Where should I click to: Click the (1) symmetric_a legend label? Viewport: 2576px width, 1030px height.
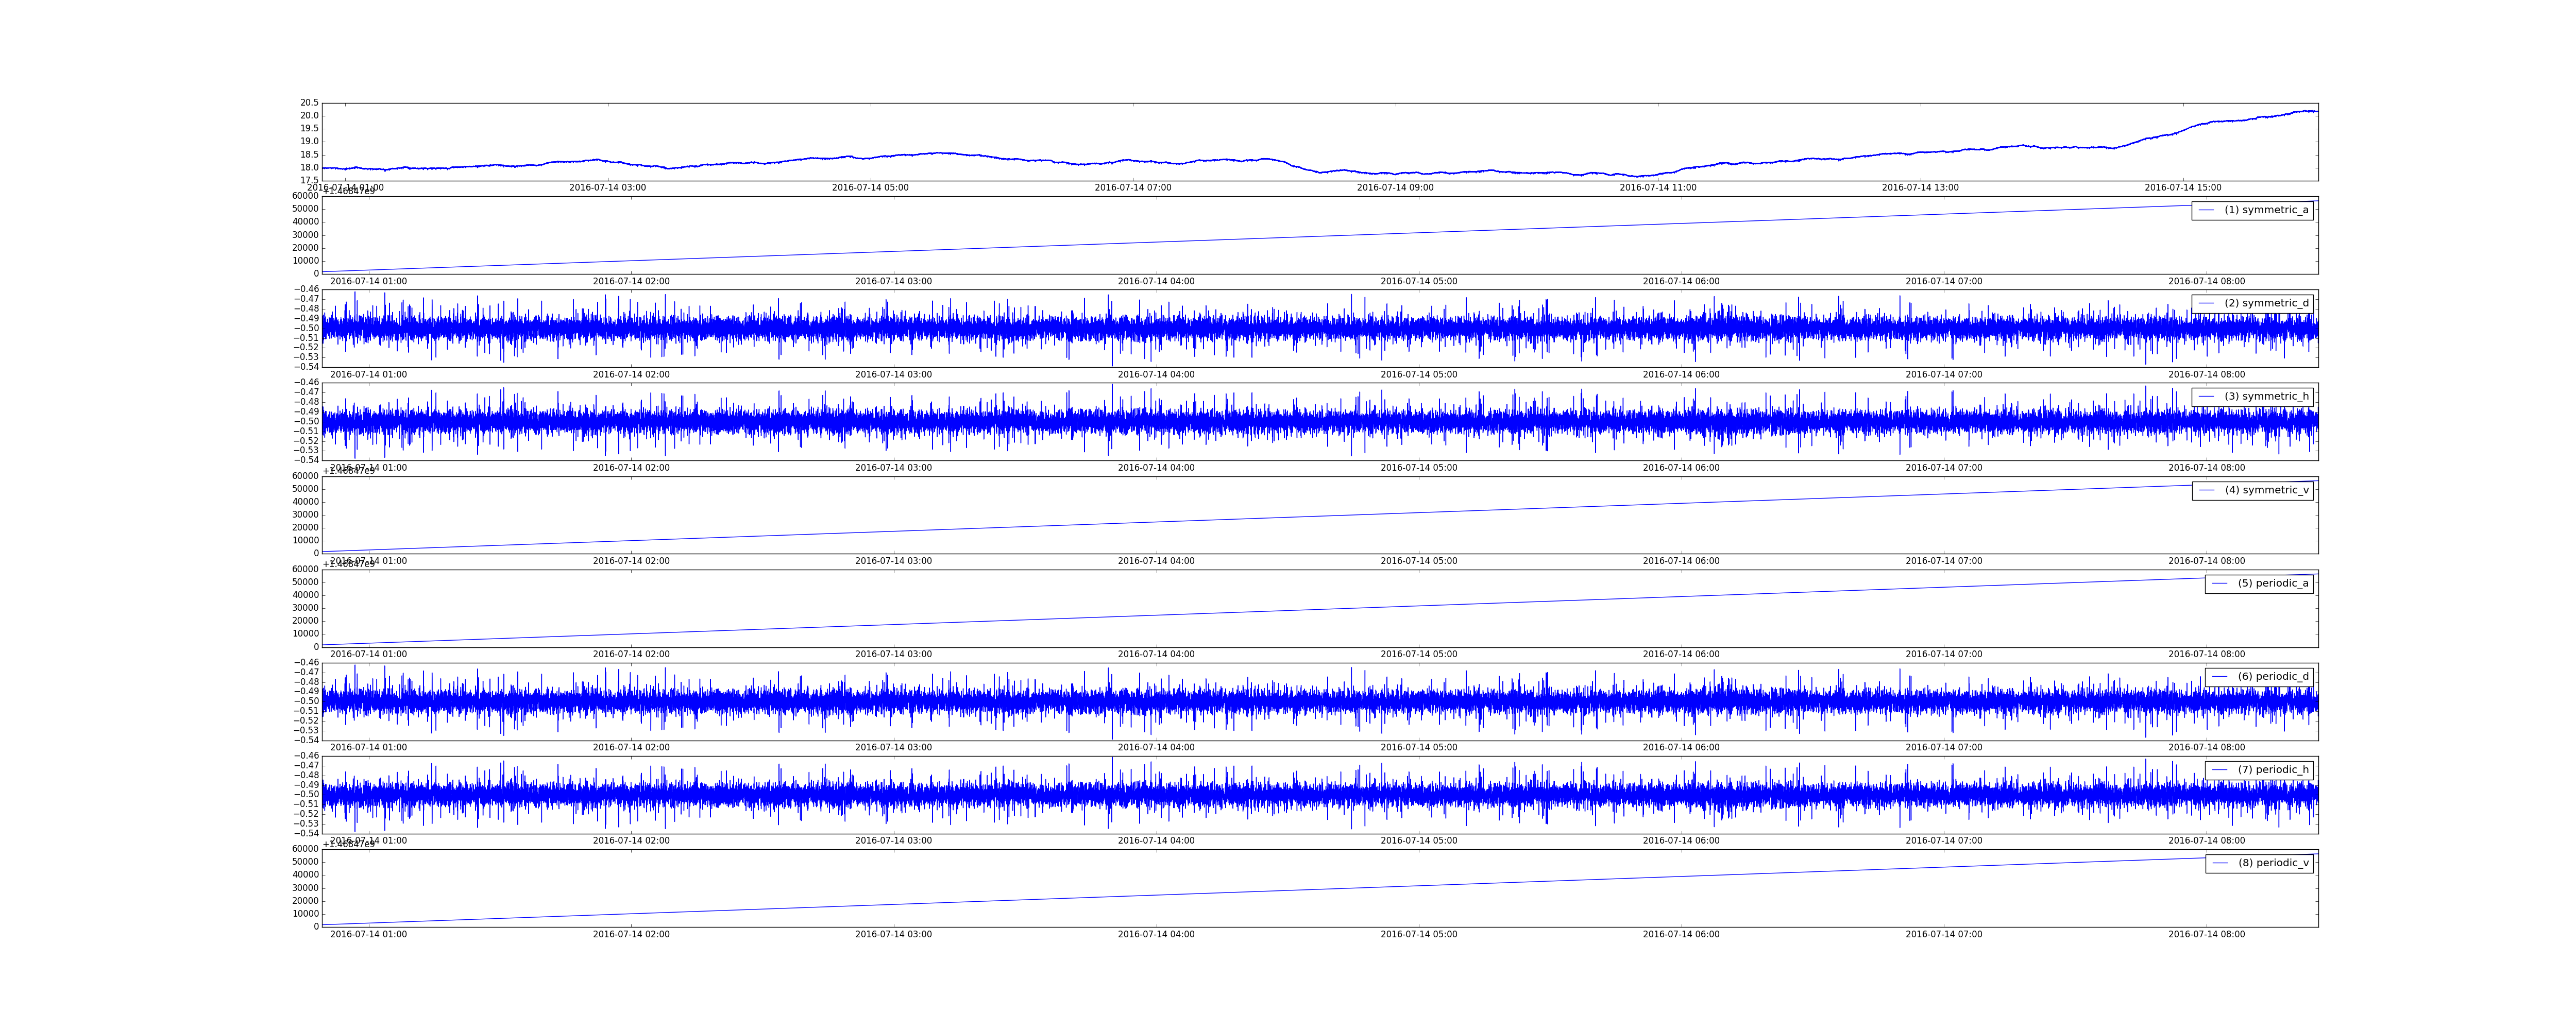[2266, 210]
